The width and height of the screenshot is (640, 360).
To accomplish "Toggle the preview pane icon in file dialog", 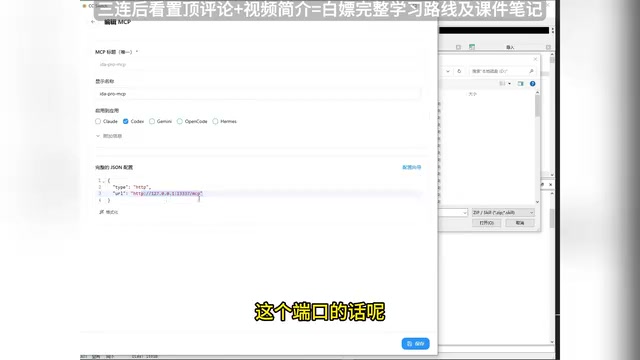I will coord(520,84).
